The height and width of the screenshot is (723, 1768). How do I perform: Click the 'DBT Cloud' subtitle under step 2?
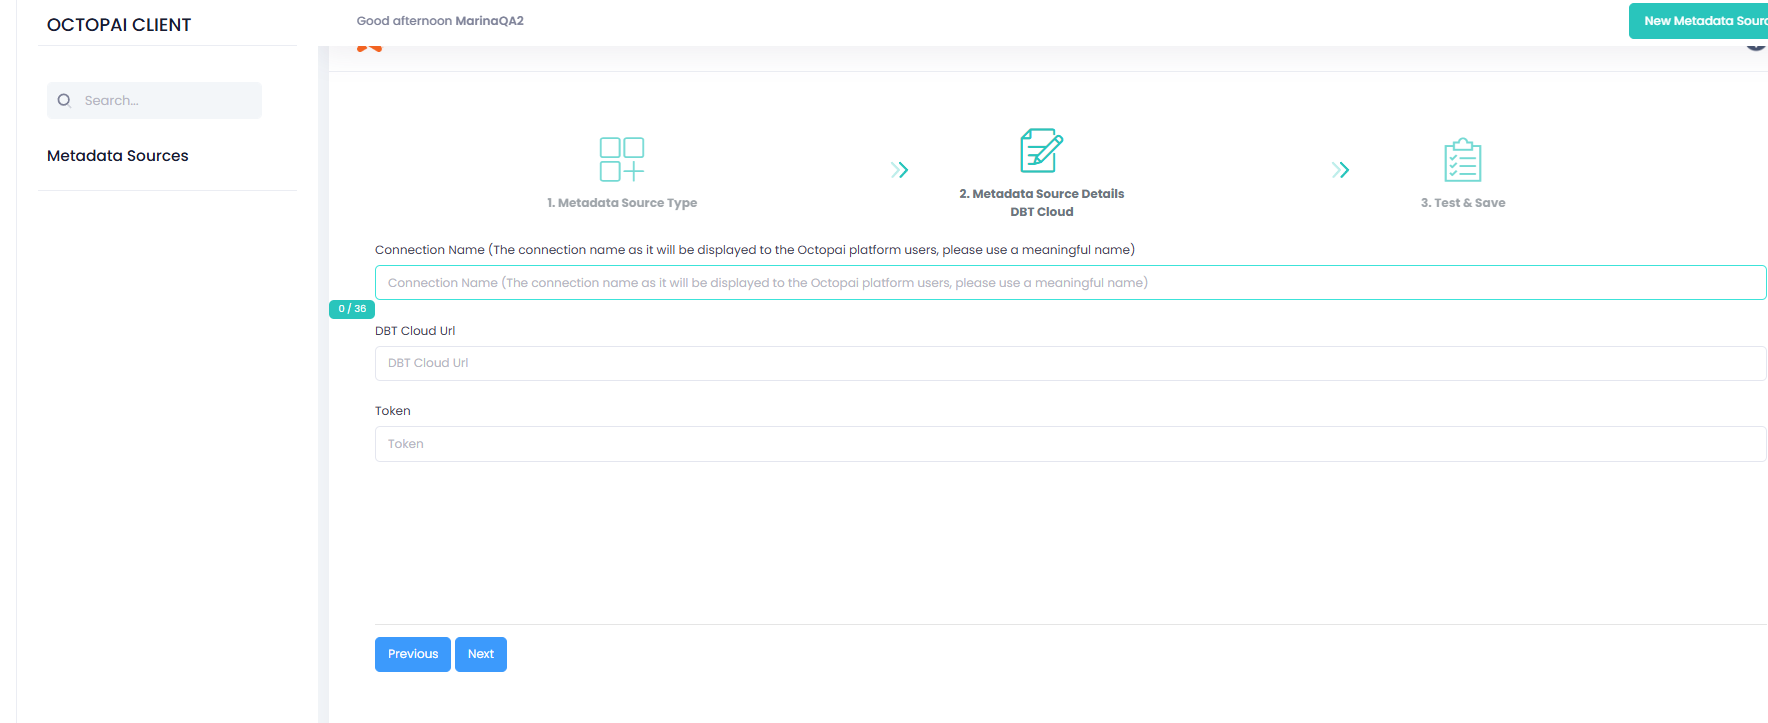[1041, 212]
